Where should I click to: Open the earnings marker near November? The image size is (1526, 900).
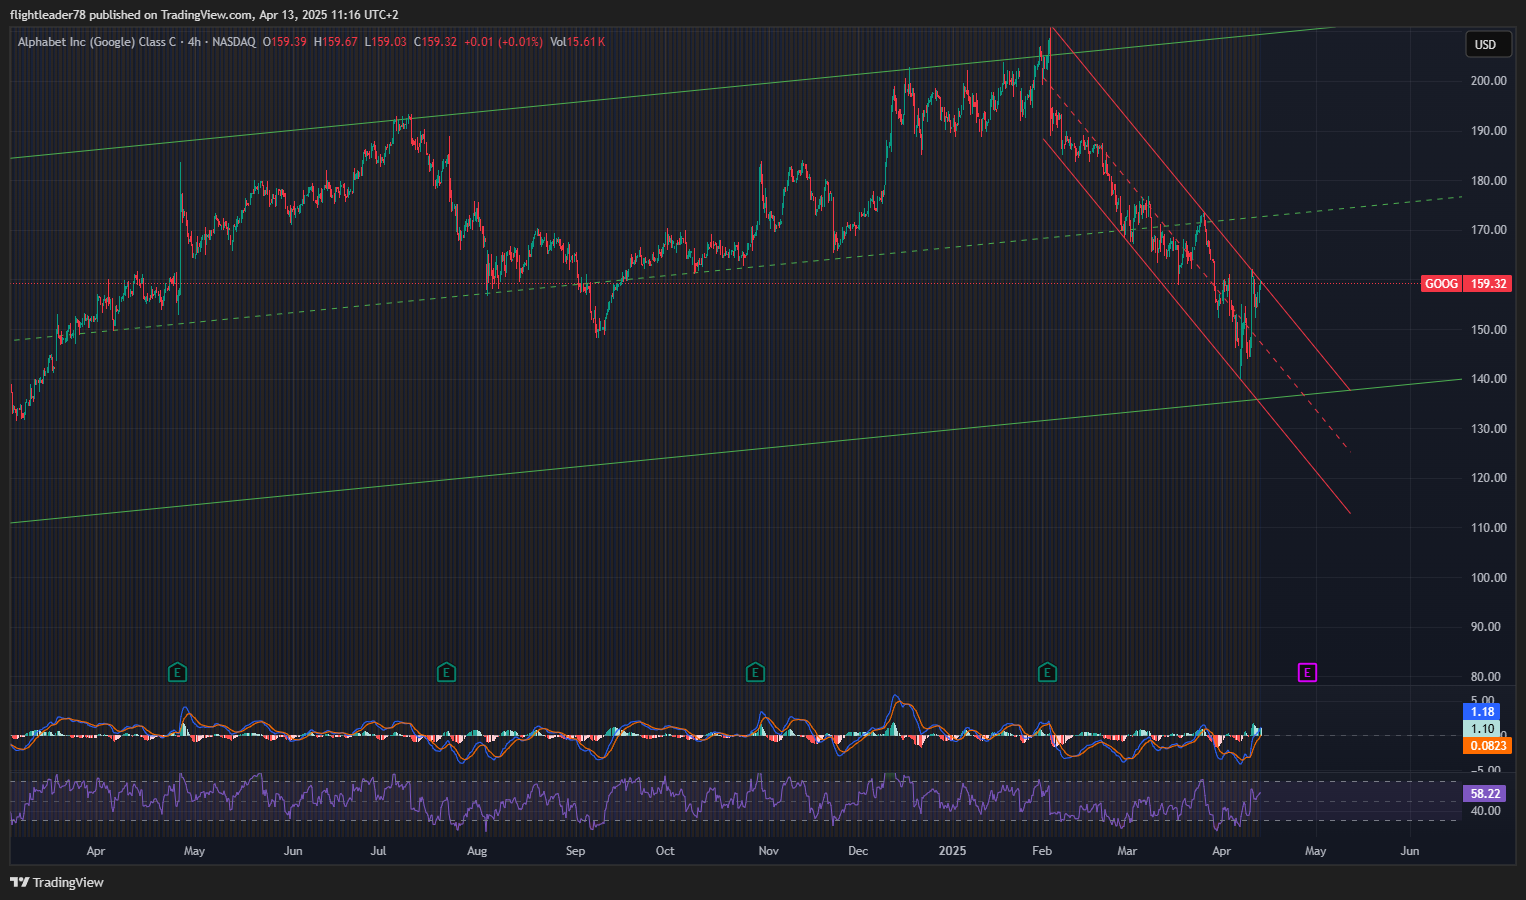point(755,673)
